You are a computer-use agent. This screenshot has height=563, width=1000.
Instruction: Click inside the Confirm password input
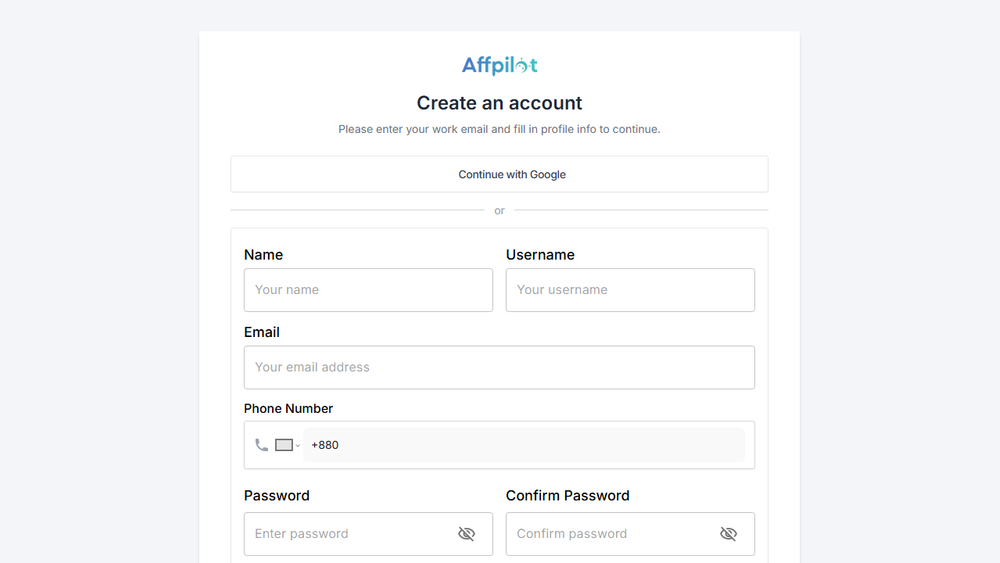612,534
